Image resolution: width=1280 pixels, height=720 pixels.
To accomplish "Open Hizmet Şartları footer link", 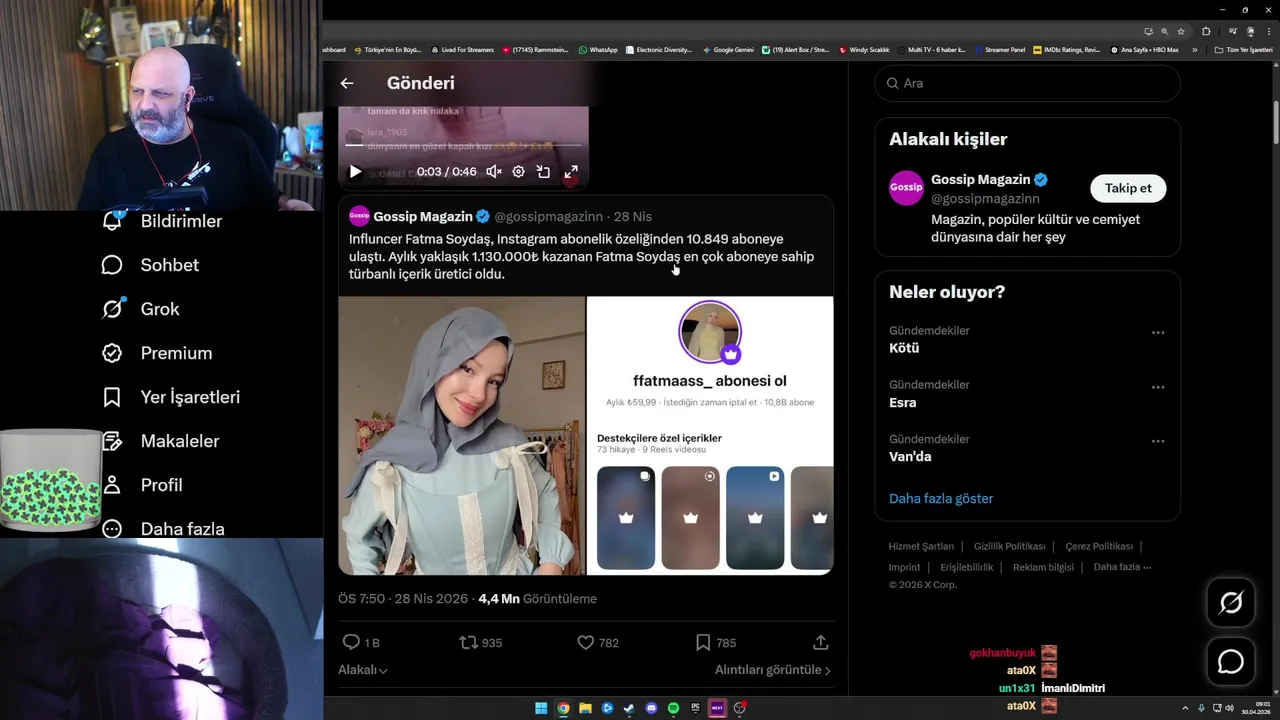I will [921, 547].
